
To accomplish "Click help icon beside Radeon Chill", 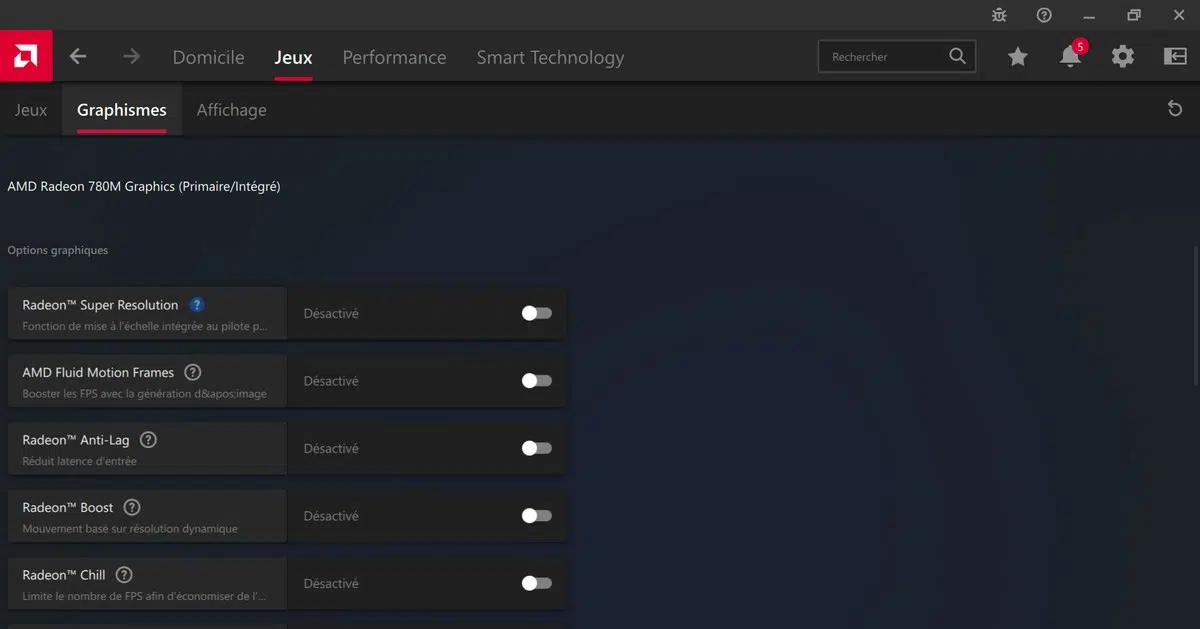I will [x=124, y=575].
